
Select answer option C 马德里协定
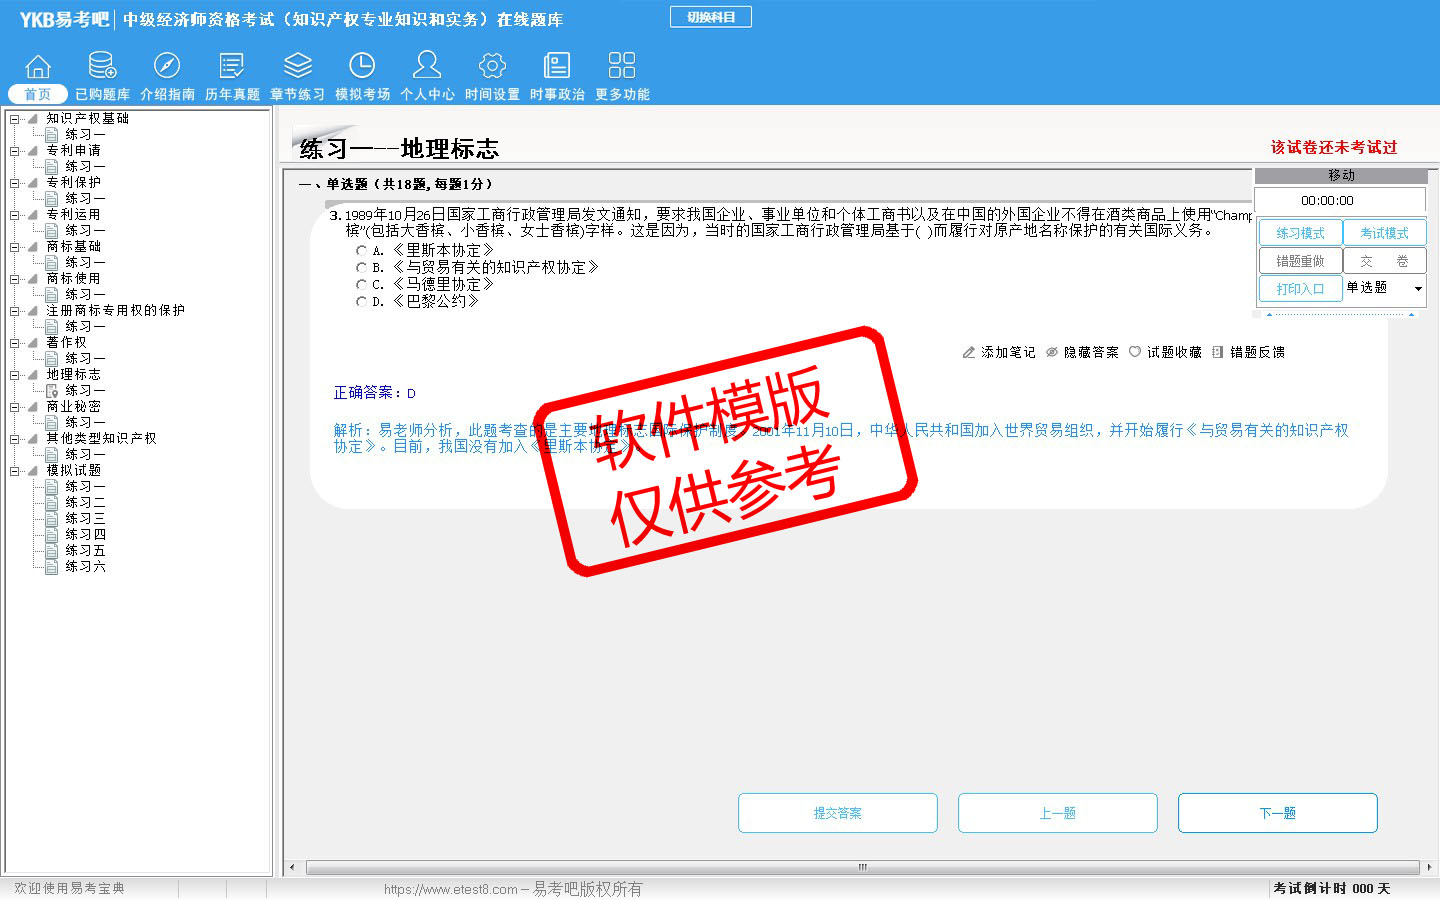[361, 285]
